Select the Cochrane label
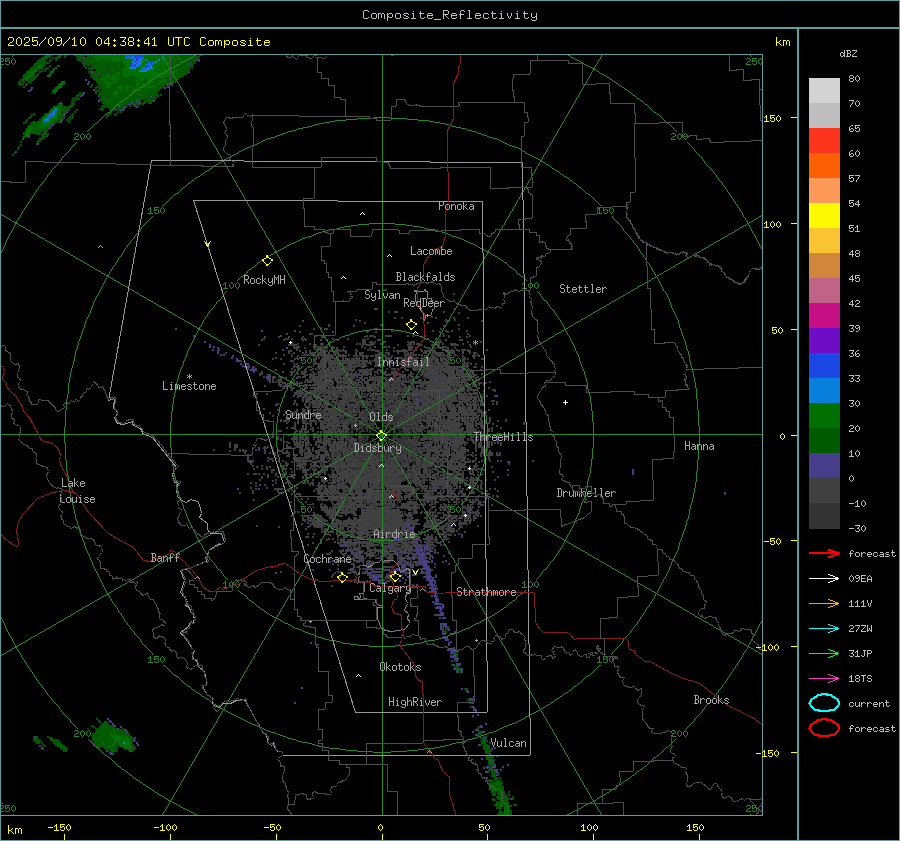The height and width of the screenshot is (841, 900). 327,559
